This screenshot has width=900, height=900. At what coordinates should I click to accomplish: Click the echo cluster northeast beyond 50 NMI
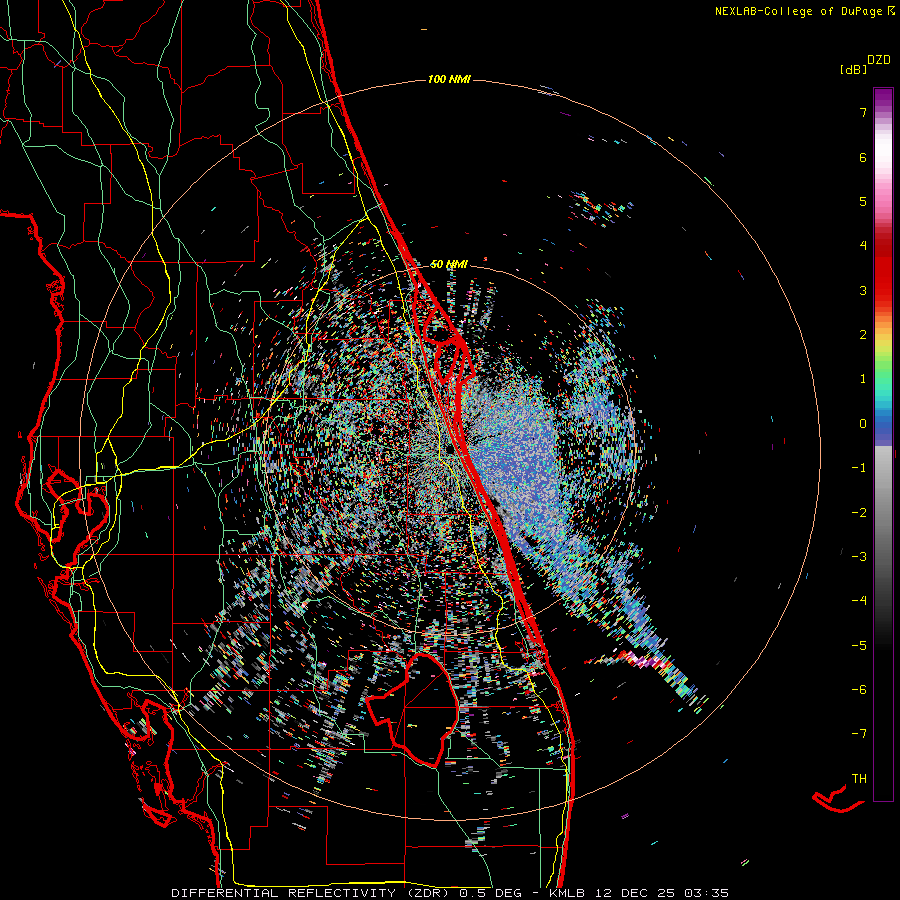pyautogui.click(x=600, y=208)
